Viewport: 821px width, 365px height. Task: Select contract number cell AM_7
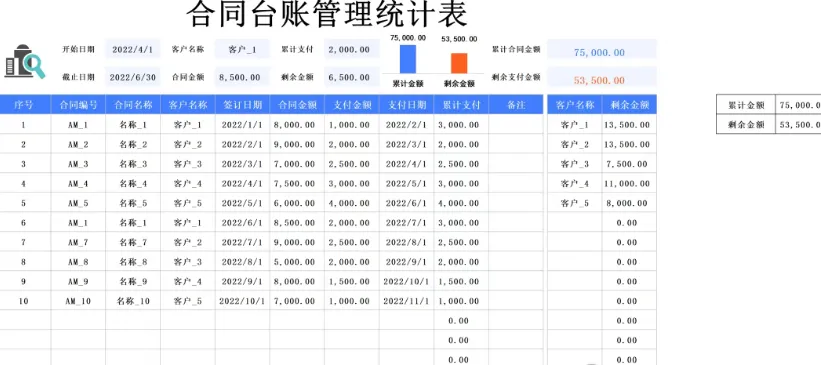pos(78,242)
